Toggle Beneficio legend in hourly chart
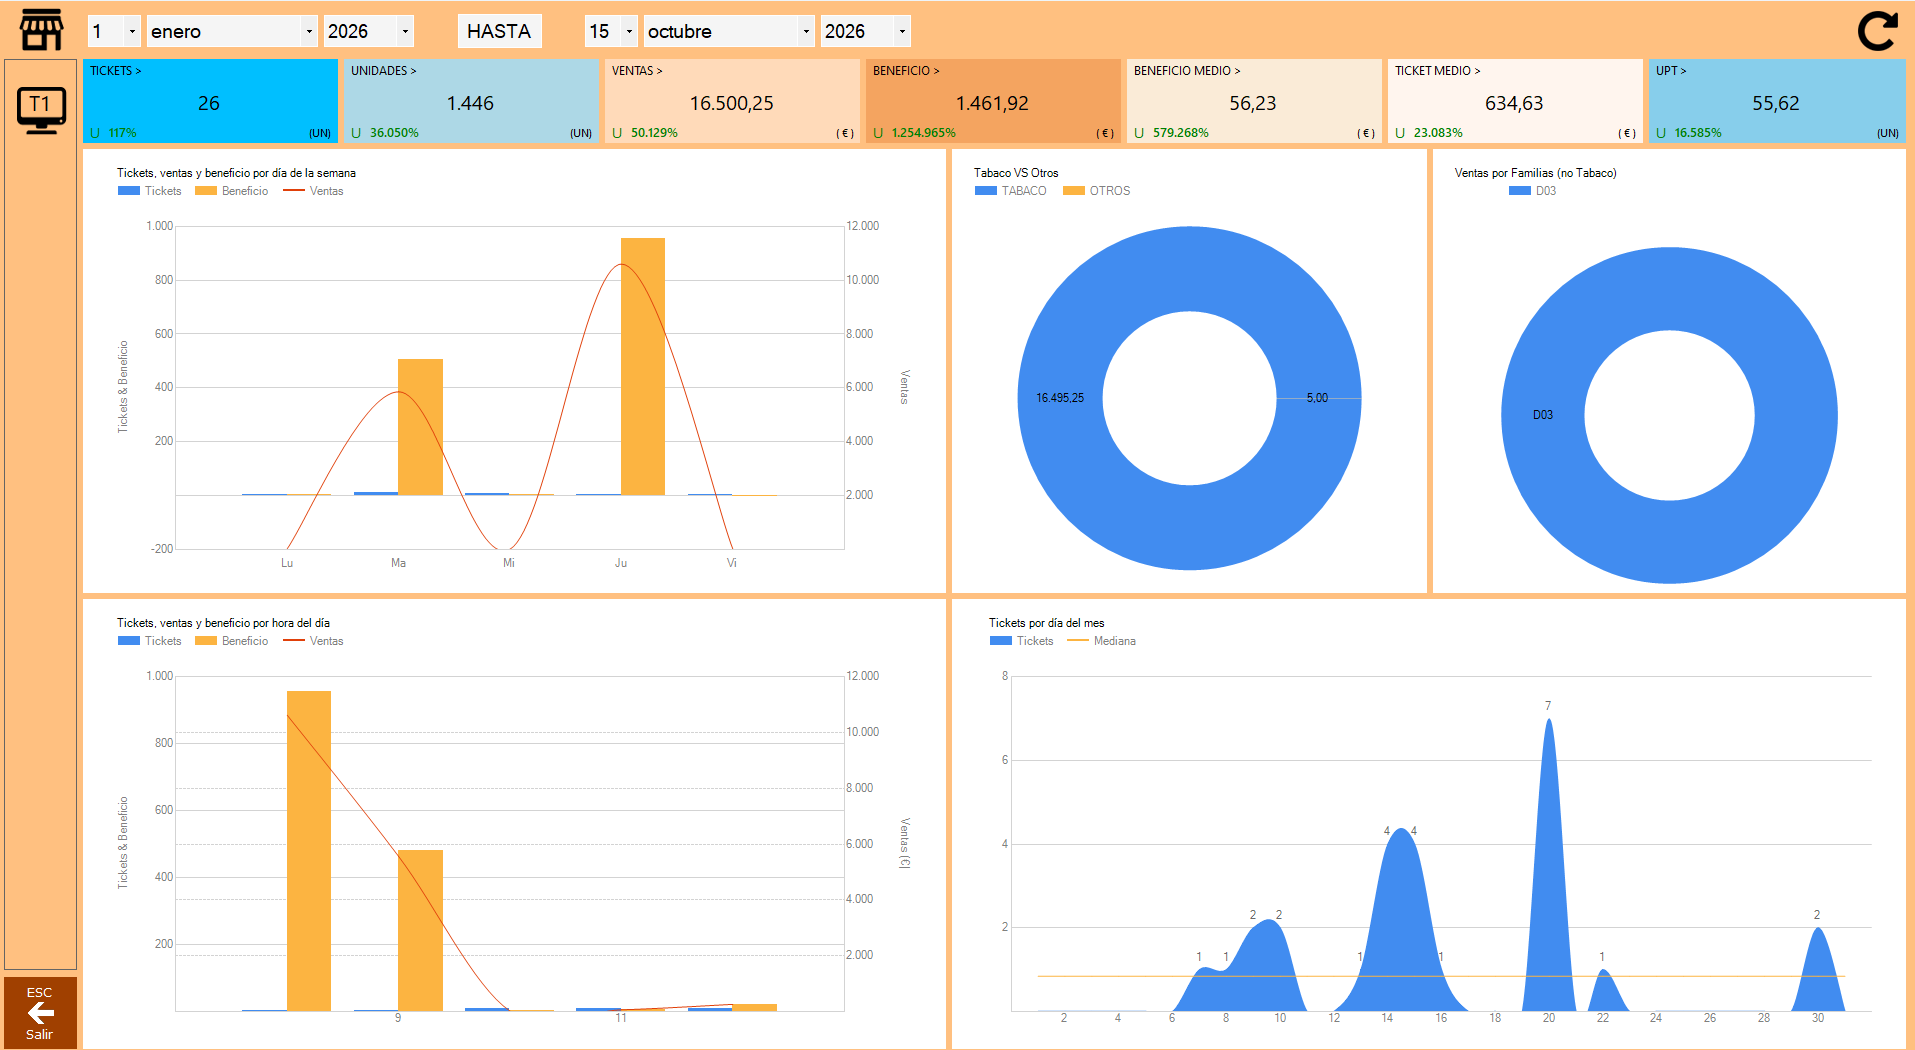Screen dimensions: 1915x1050 (232, 641)
